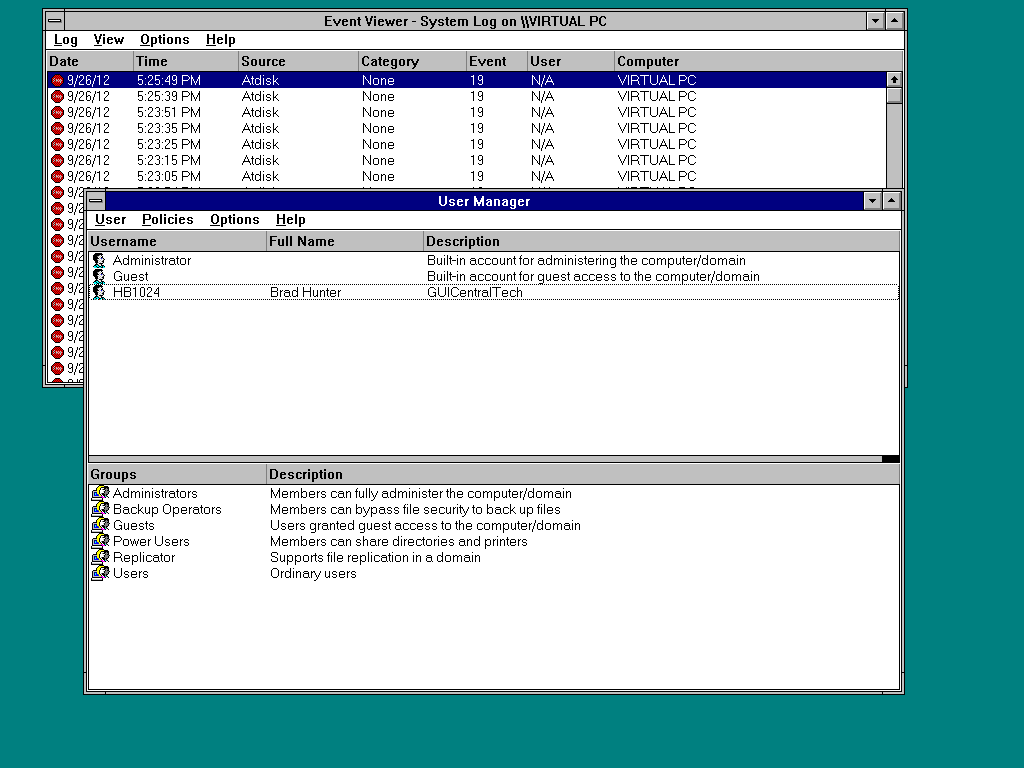Screen dimensions: 1024x768
Task: Click the HB1024 user account icon
Action: [x=99, y=293]
